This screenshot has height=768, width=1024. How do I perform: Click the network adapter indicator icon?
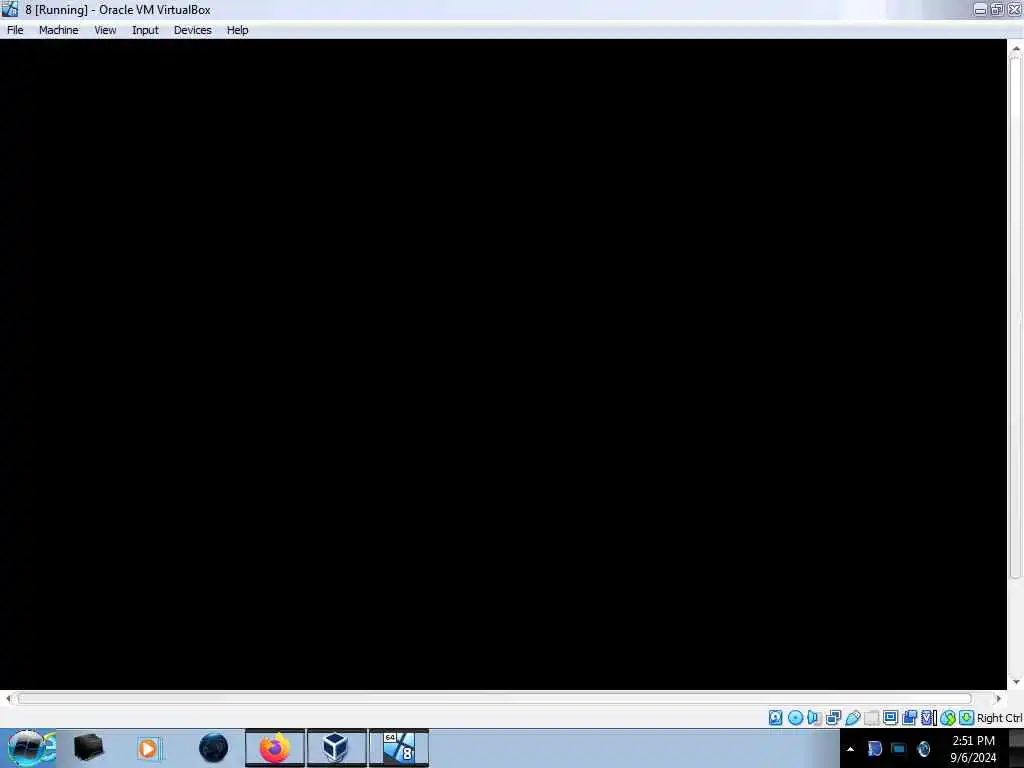(833, 718)
